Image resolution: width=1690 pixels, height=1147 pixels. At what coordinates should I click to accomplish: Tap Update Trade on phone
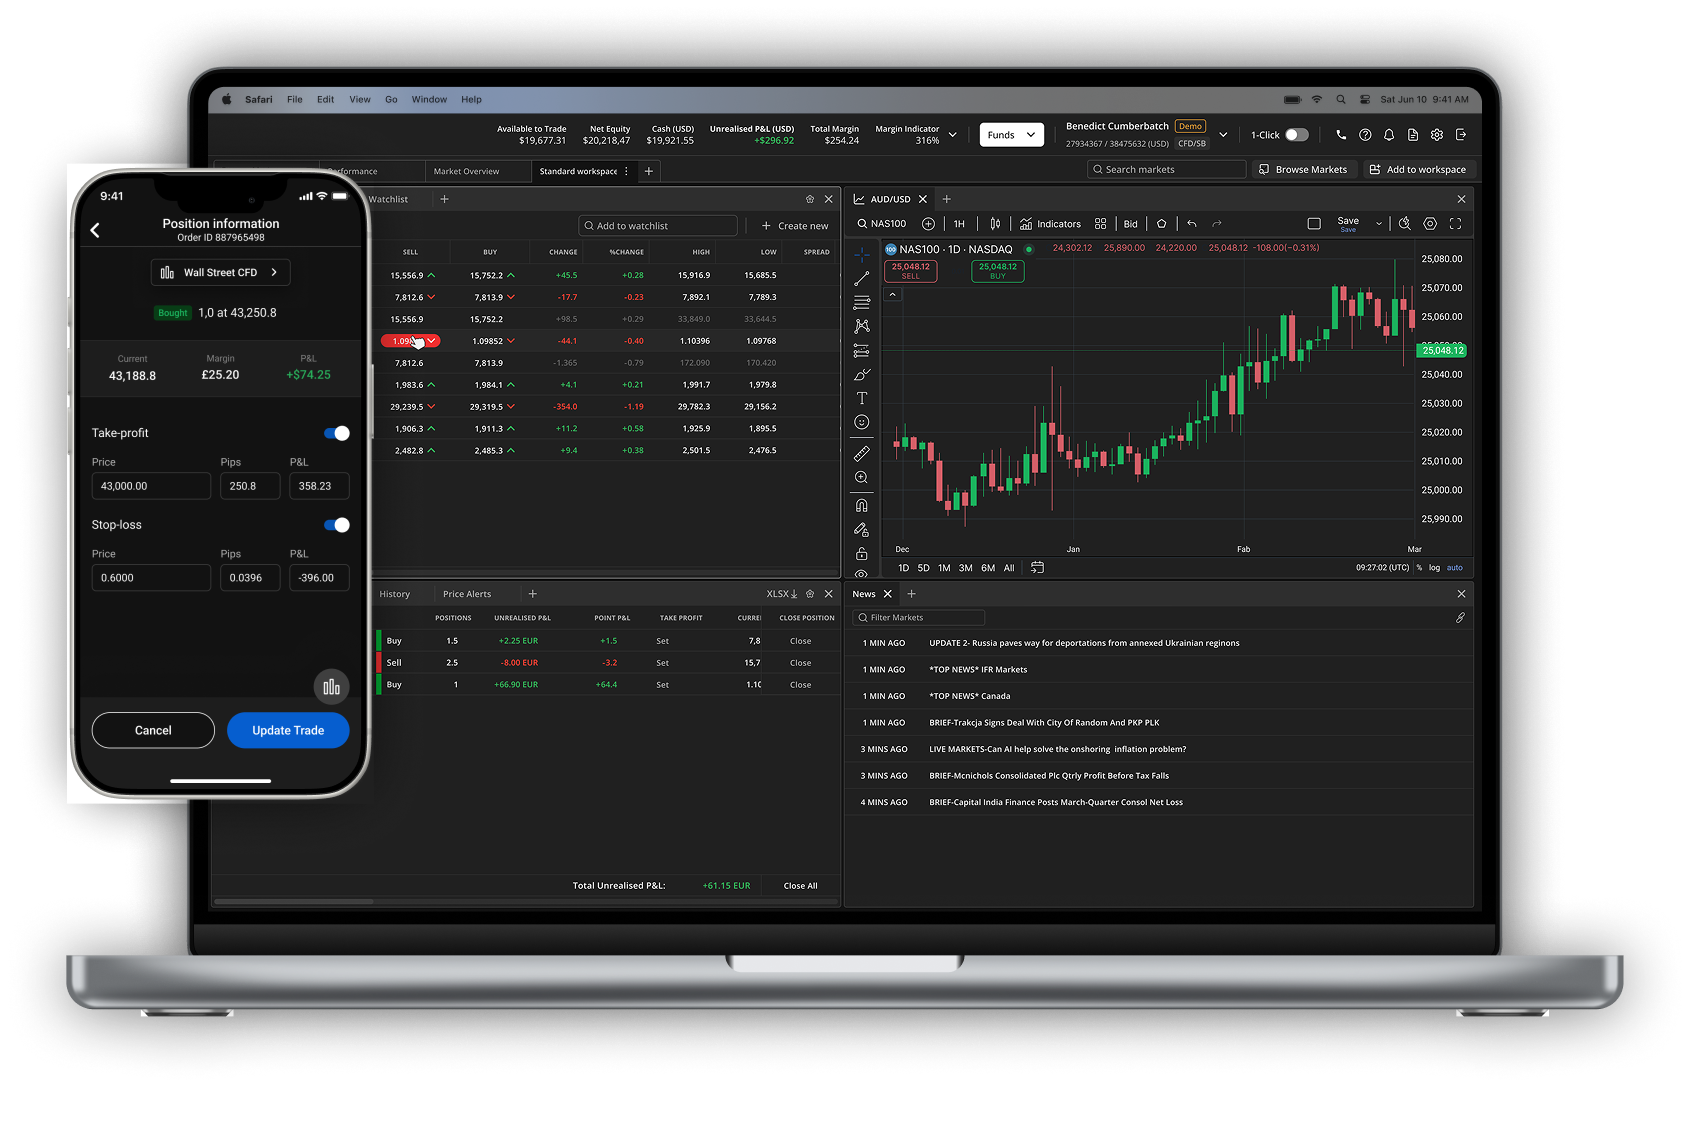point(288,730)
